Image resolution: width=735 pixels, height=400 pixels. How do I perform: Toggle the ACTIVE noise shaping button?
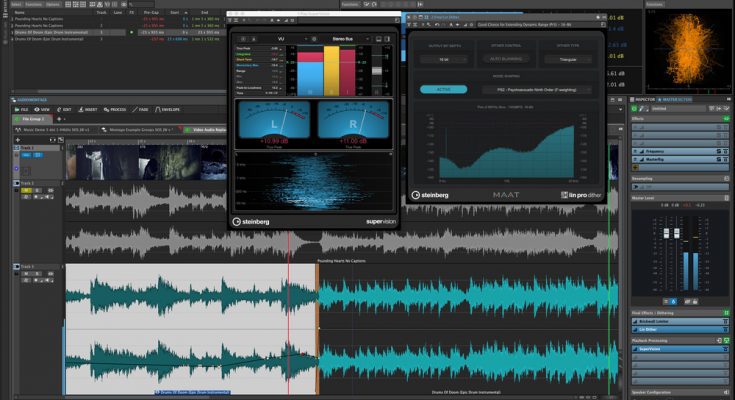click(443, 89)
